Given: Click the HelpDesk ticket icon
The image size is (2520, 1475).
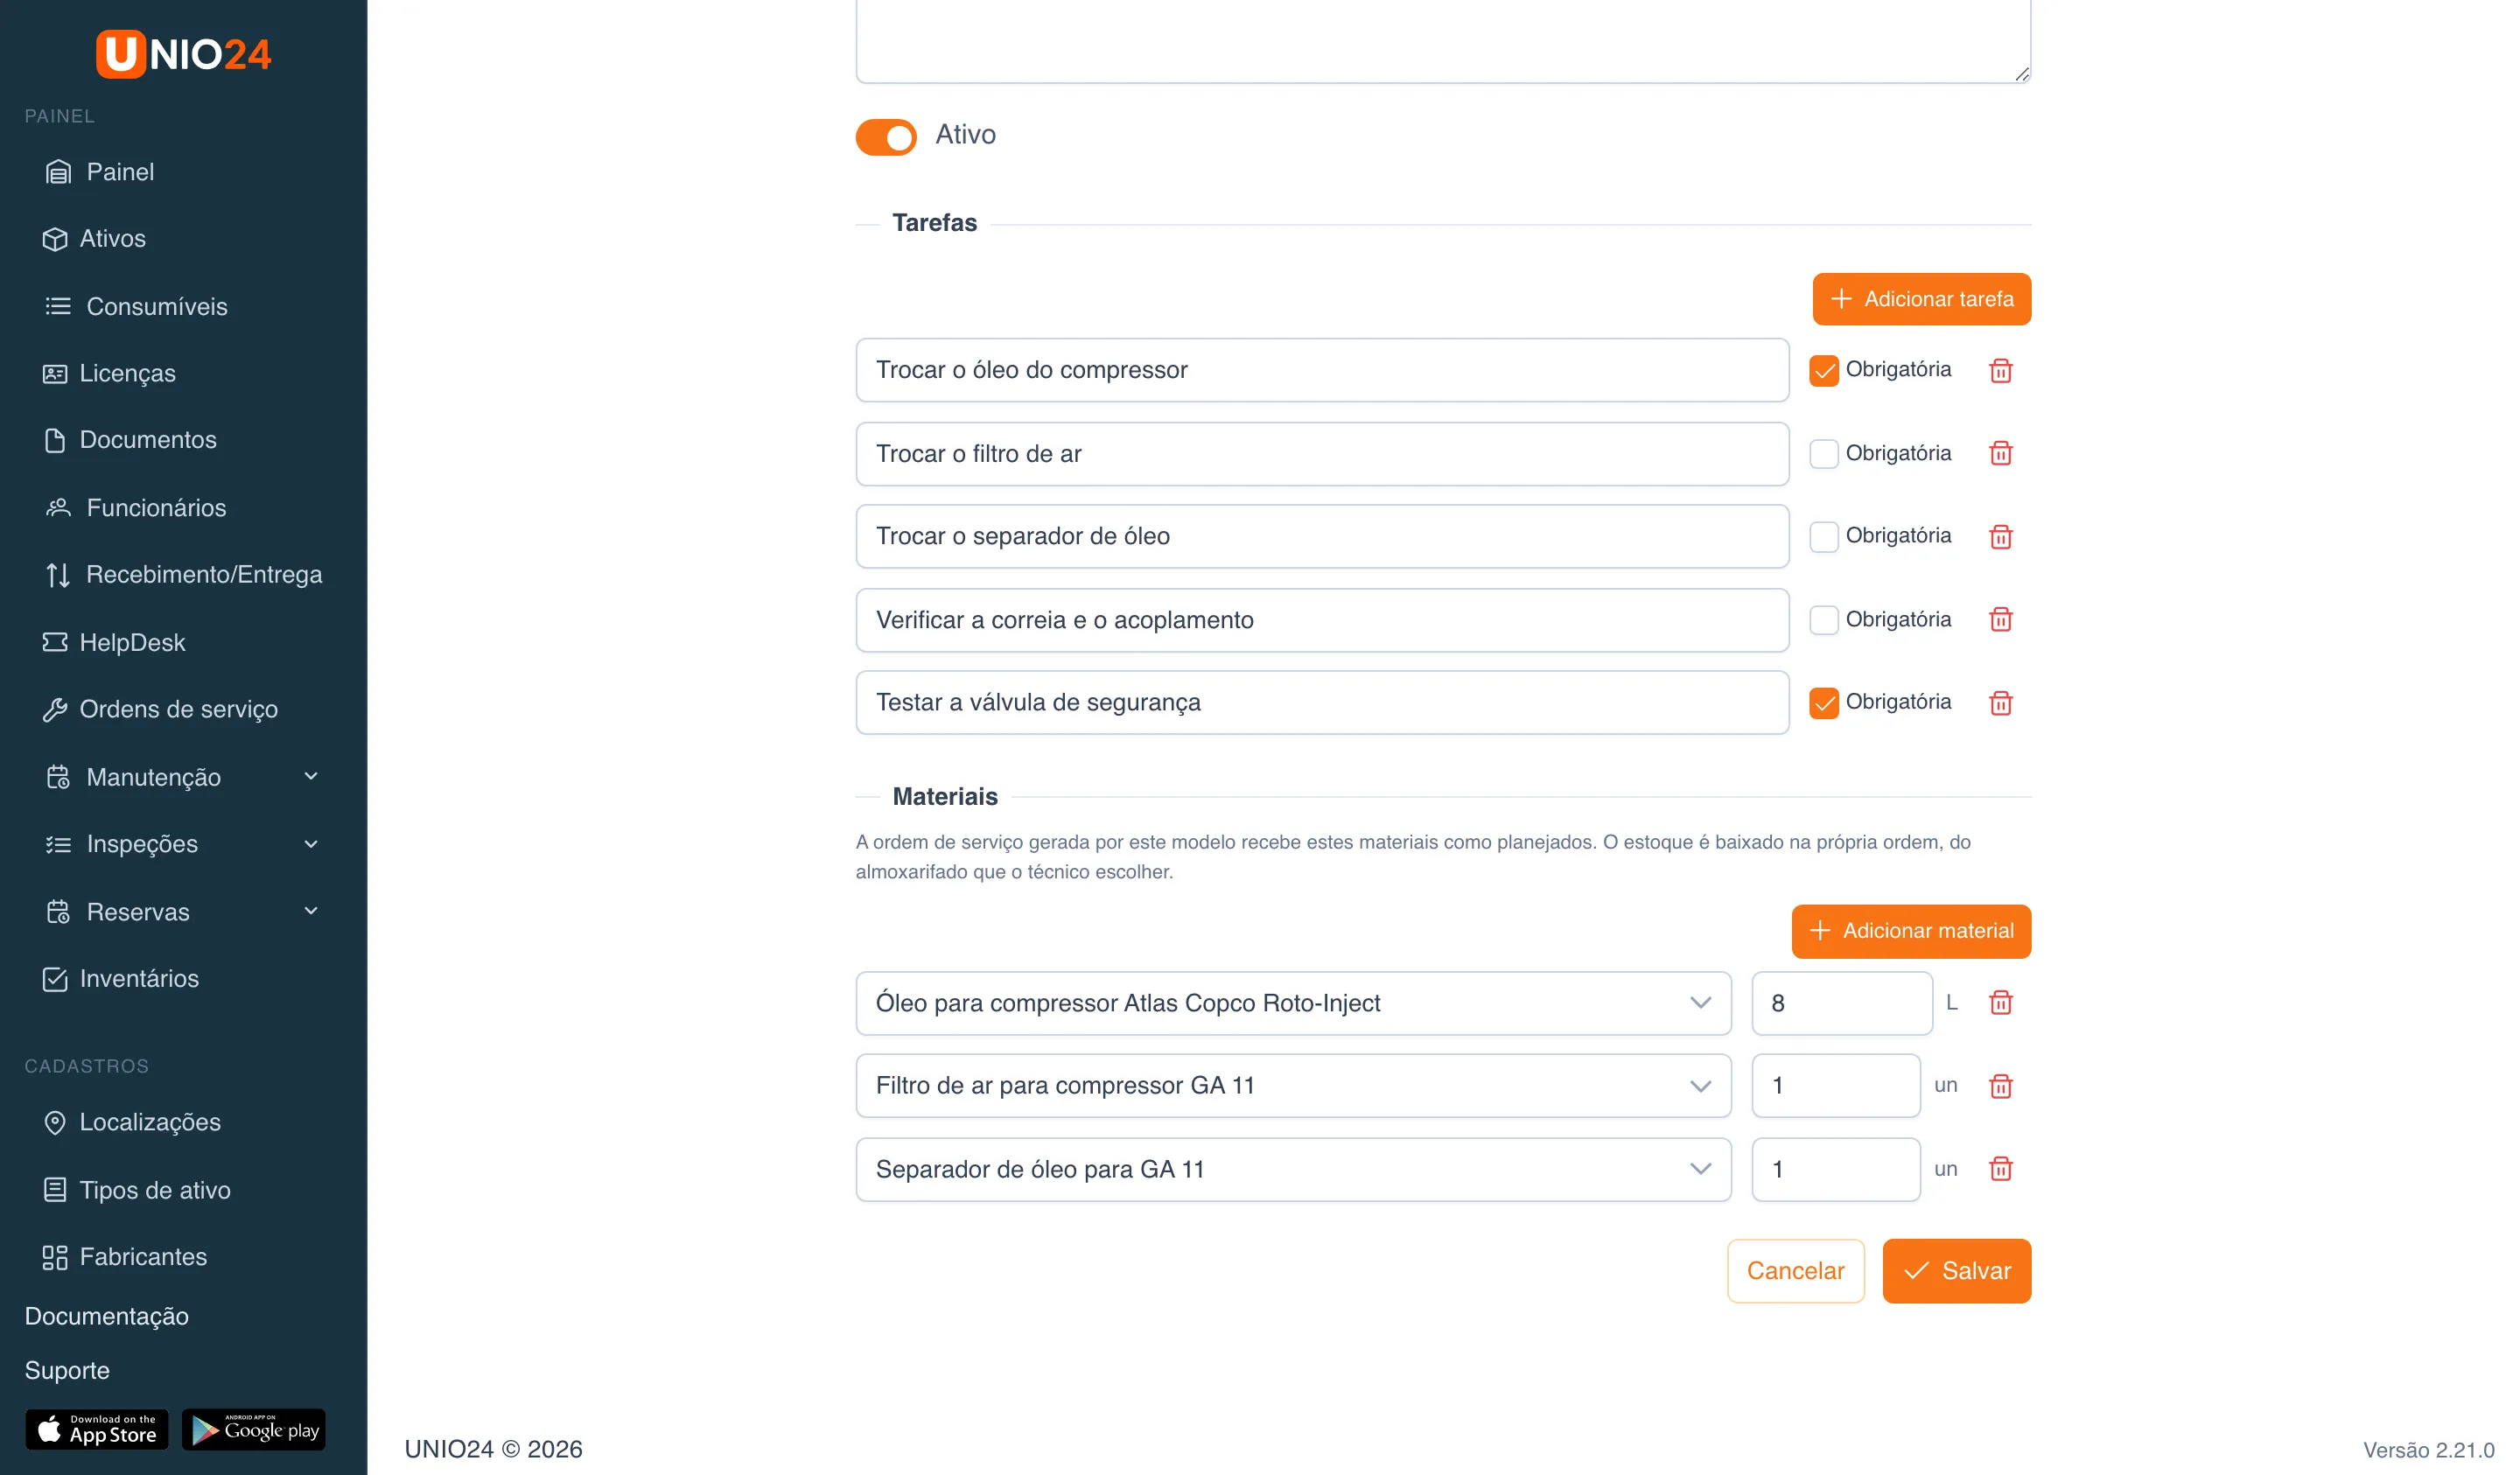Looking at the screenshot, I should point(55,642).
